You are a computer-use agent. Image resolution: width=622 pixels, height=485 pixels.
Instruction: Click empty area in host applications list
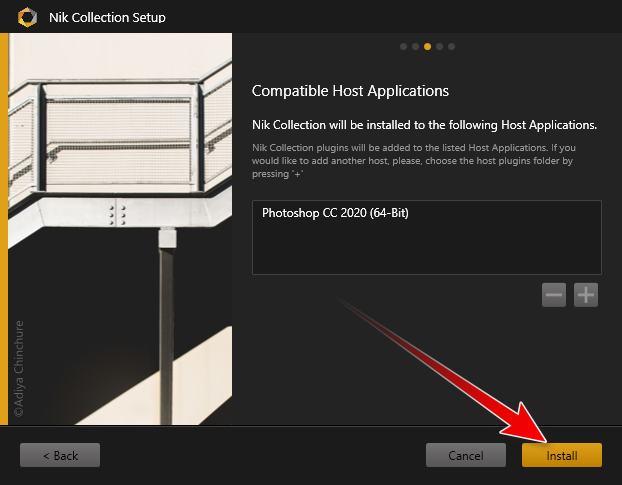(426, 250)
